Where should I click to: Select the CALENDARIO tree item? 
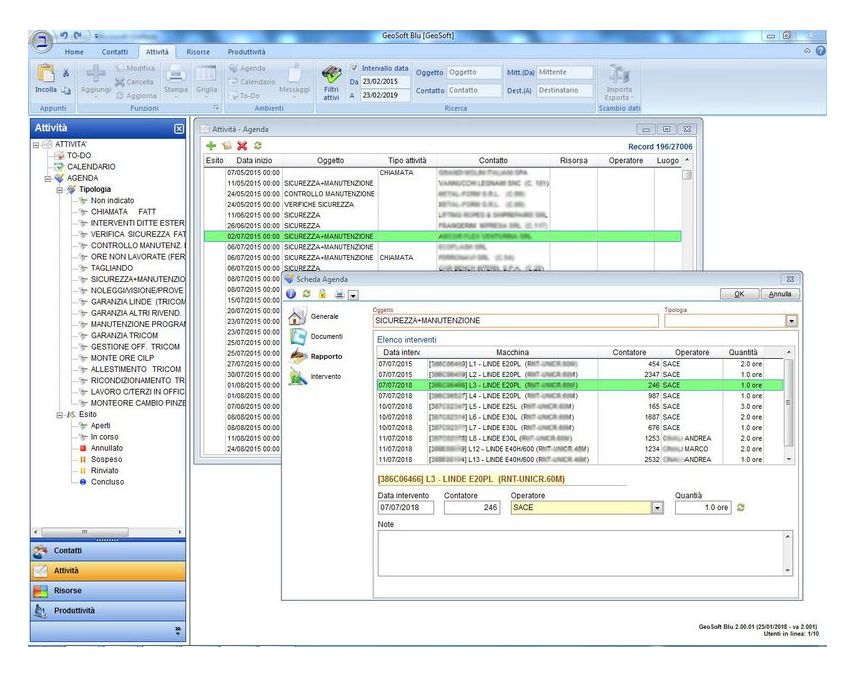(91, 167)
